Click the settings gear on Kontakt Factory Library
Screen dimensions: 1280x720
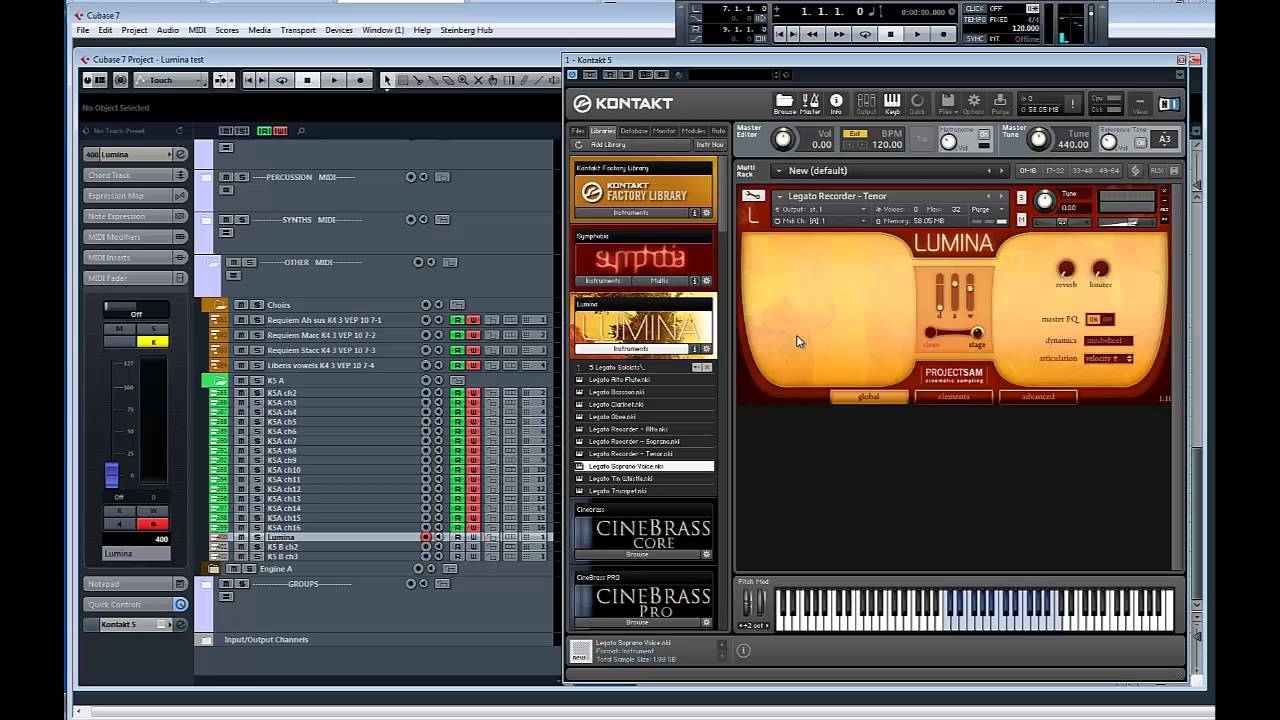coord(706,213)
